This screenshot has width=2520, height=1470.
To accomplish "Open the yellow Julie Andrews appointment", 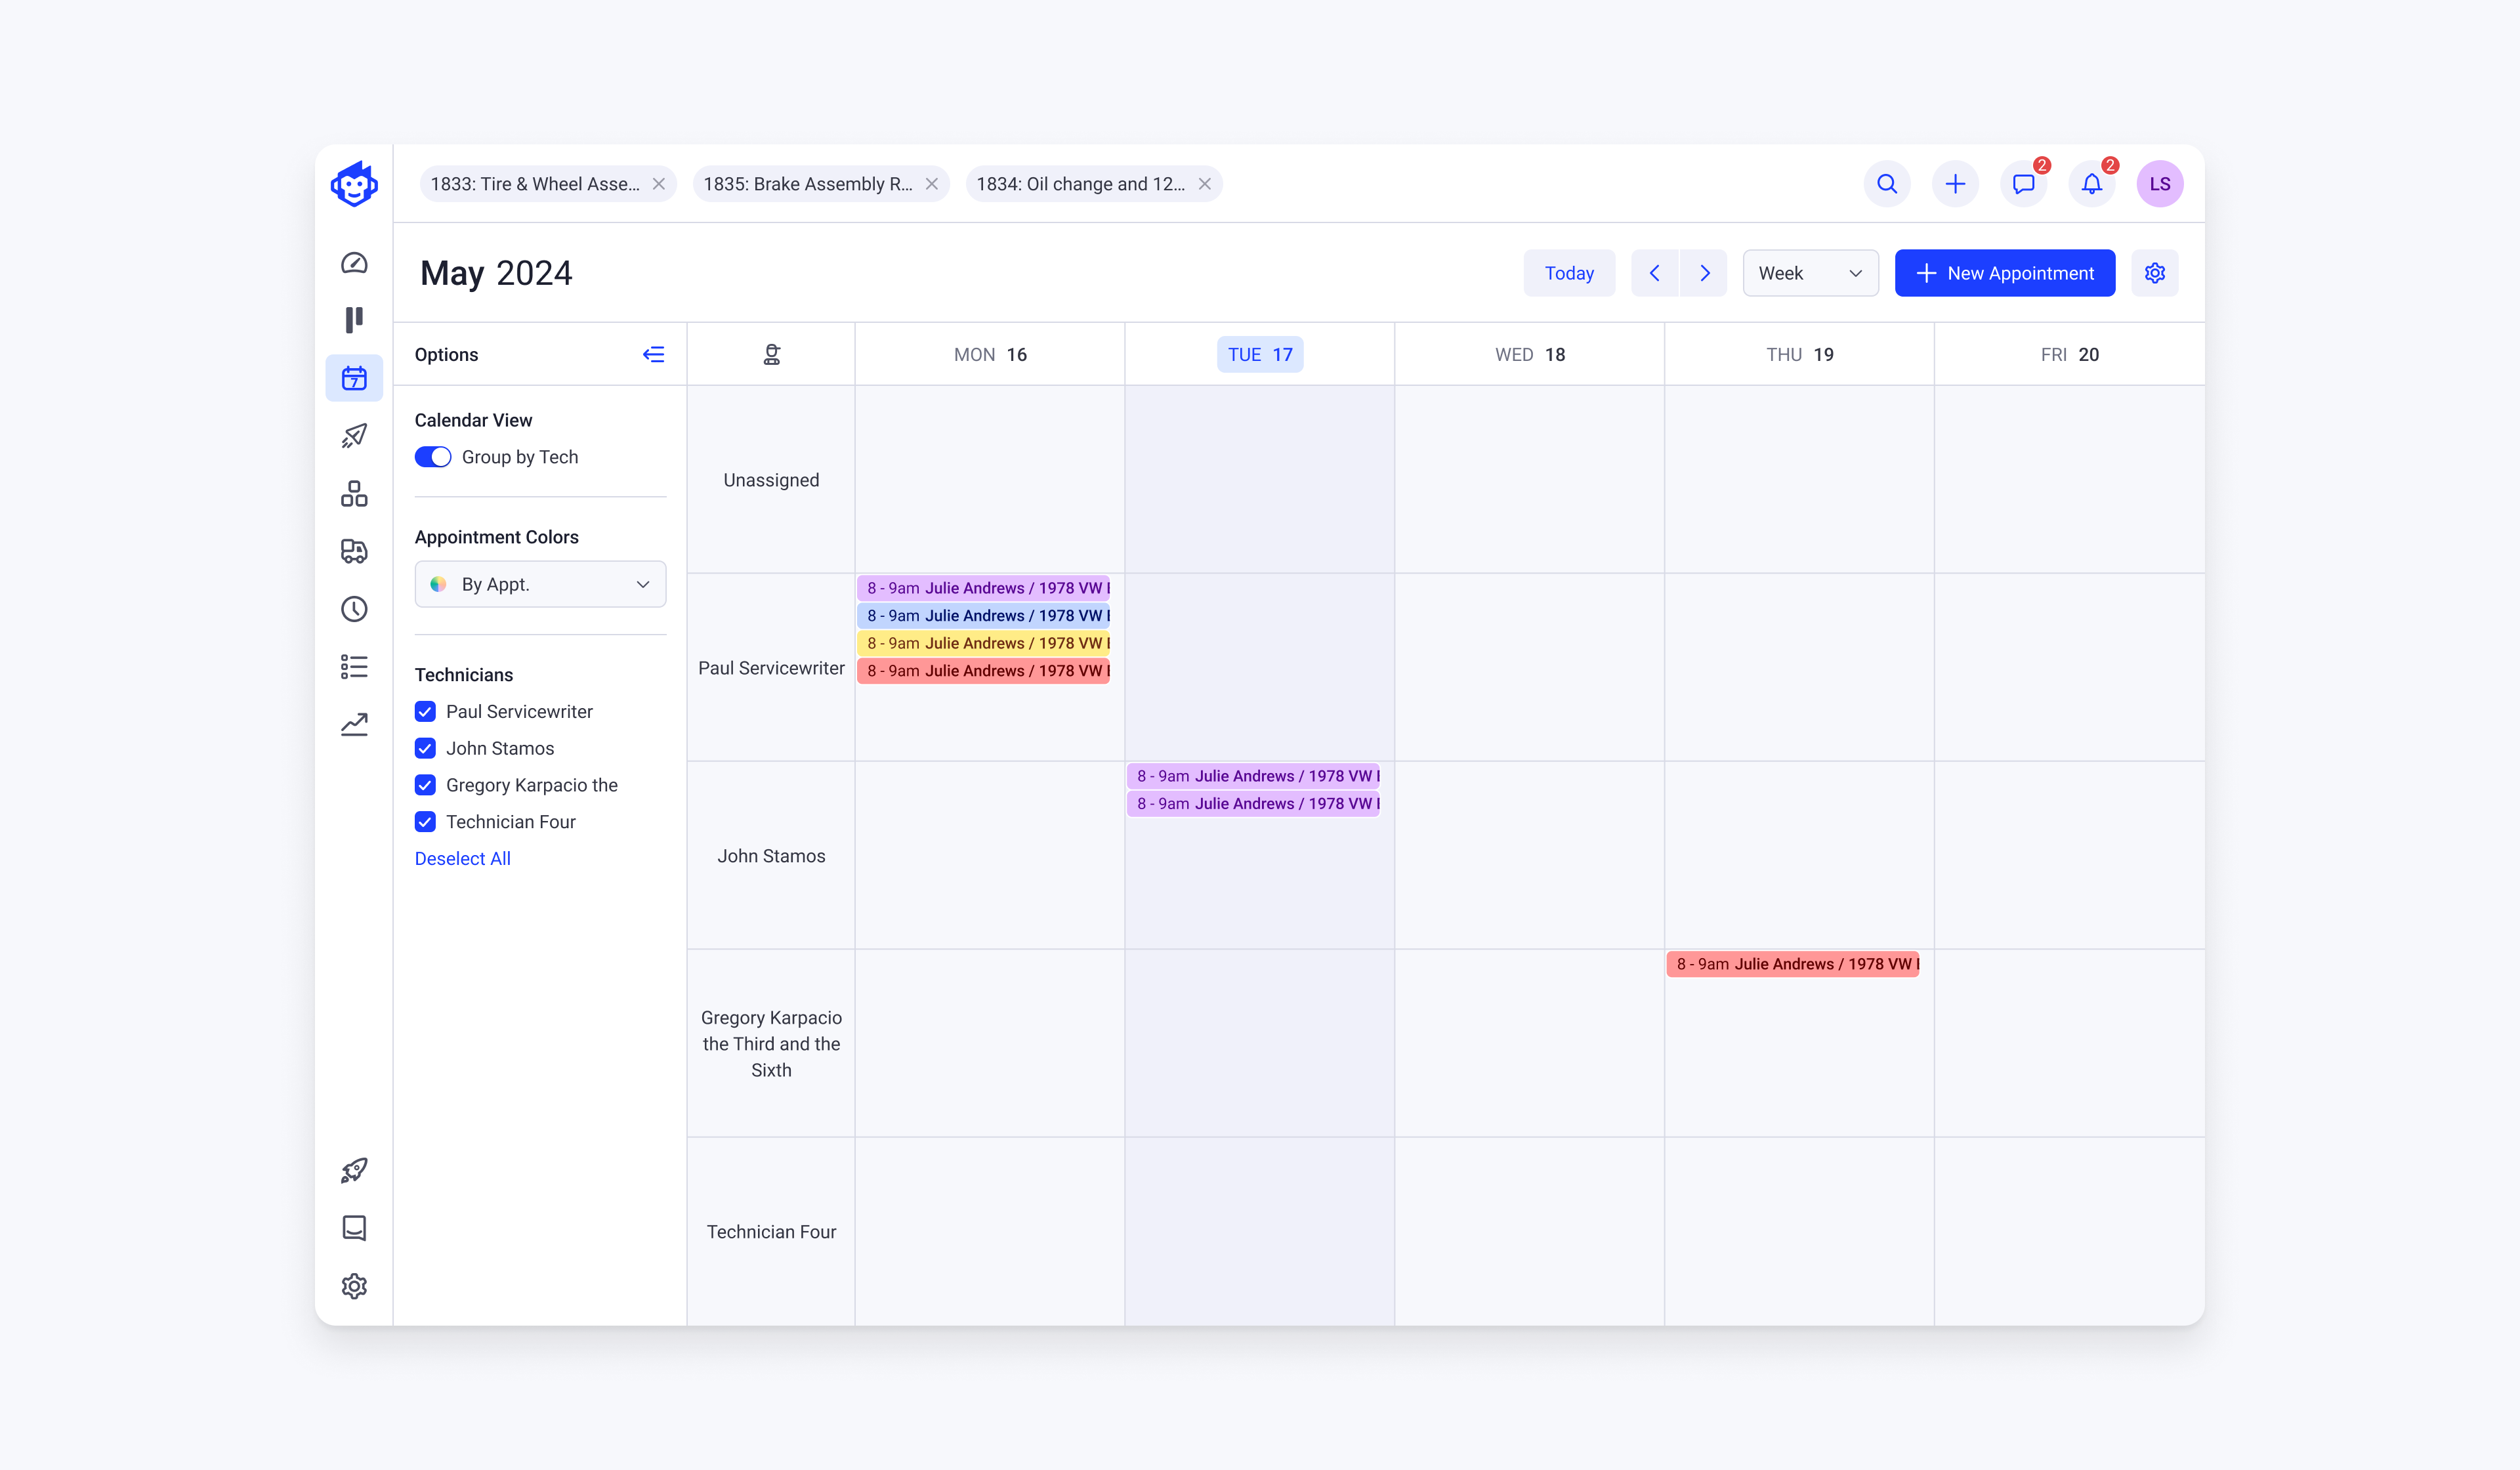I will point(984,643).
